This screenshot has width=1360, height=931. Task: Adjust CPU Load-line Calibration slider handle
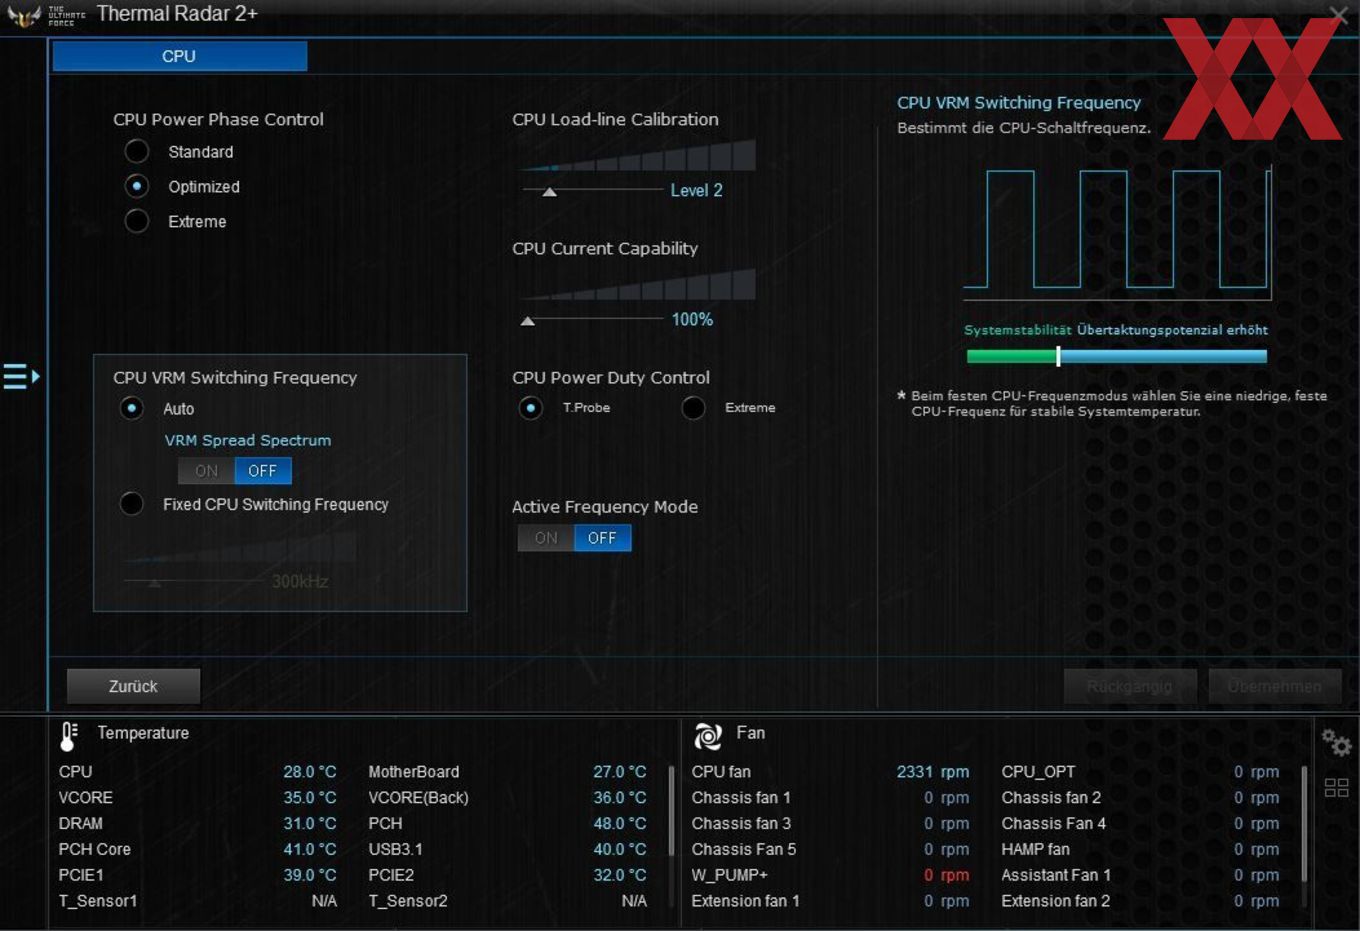pyautogui.click(x=549, y=191)
